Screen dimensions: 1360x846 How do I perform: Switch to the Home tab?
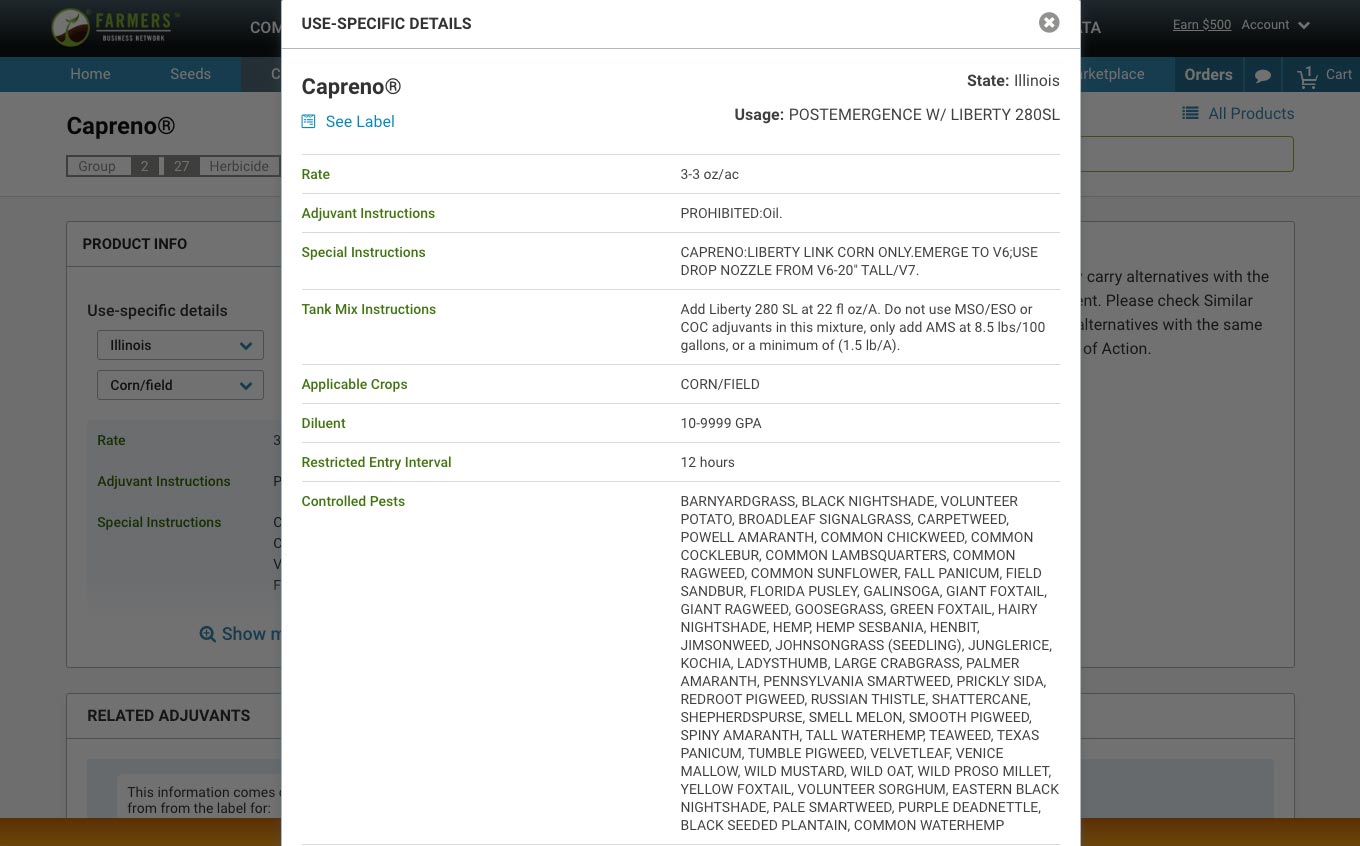90,74
